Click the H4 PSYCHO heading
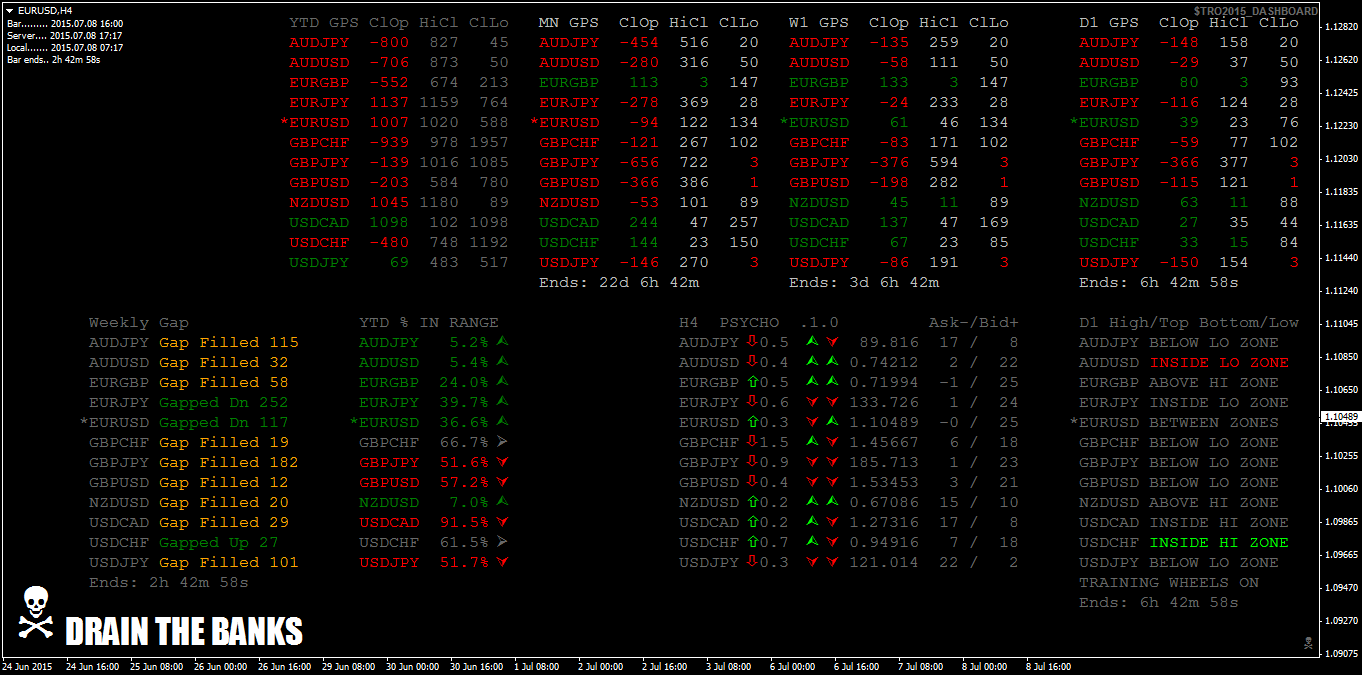Viewport: 1362px width, 675px height. (729, 322)
